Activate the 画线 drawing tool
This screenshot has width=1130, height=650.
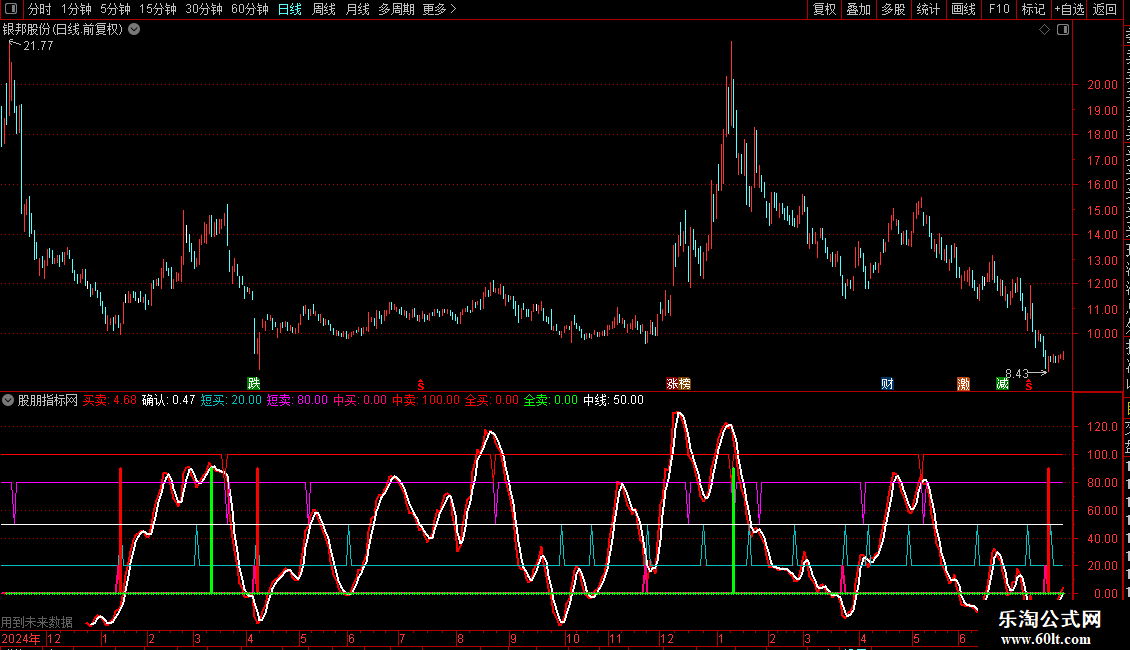(963, 9)
